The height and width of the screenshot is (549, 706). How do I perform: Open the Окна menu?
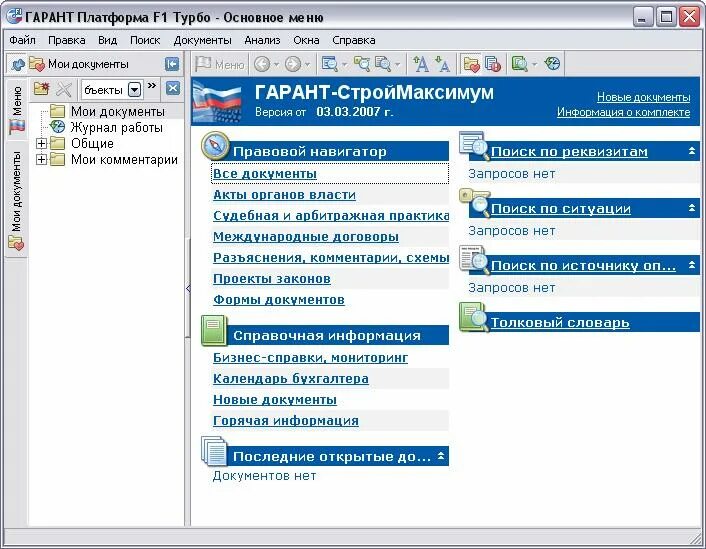tap(306, 40)
